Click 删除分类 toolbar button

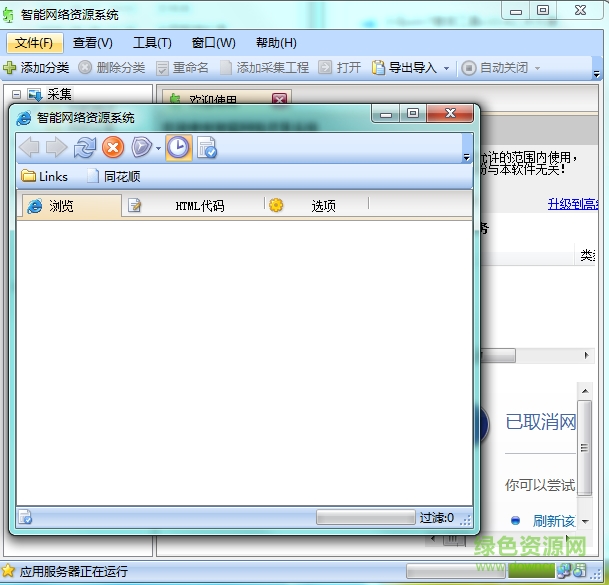112,68
